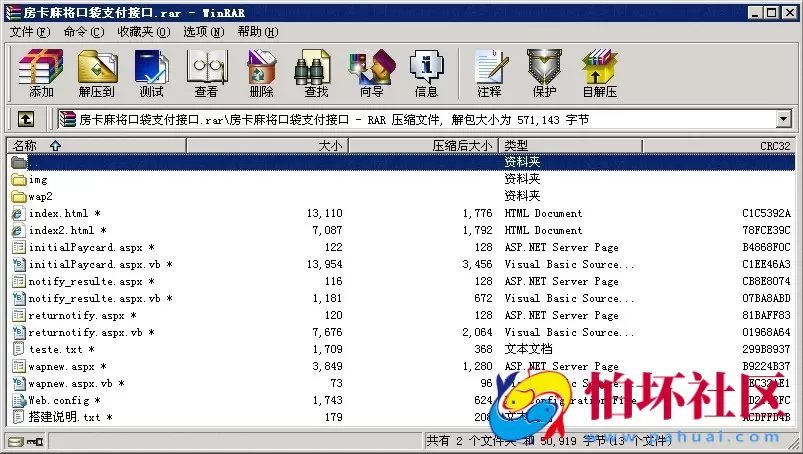Click the CRC value 299B8937
Screen dimensions: 803x454
(767, 349)
